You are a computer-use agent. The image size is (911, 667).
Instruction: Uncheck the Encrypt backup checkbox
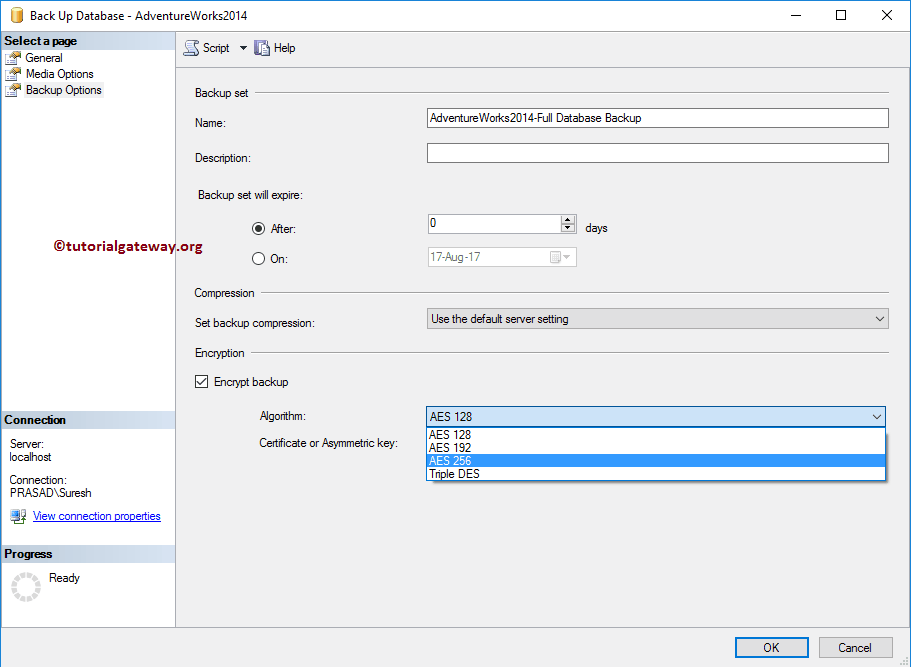[x=201, y=382]
